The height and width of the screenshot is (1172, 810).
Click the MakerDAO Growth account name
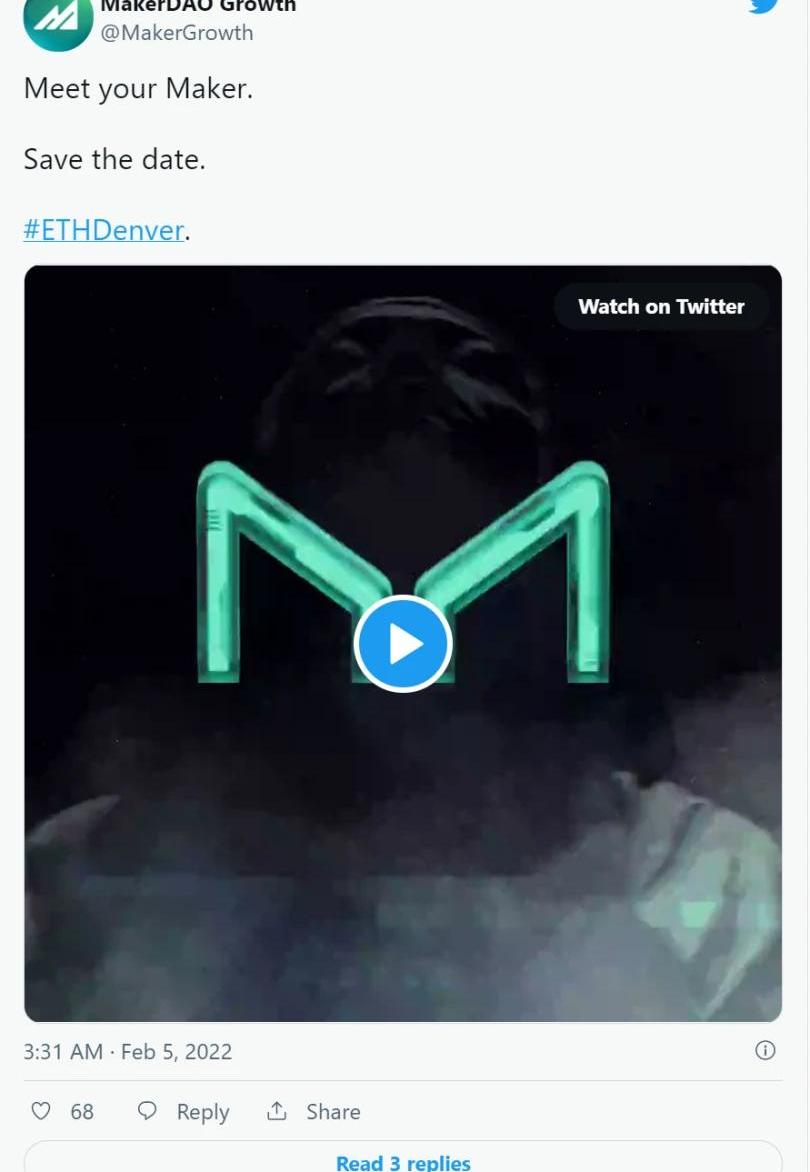(x=198, y=7)
